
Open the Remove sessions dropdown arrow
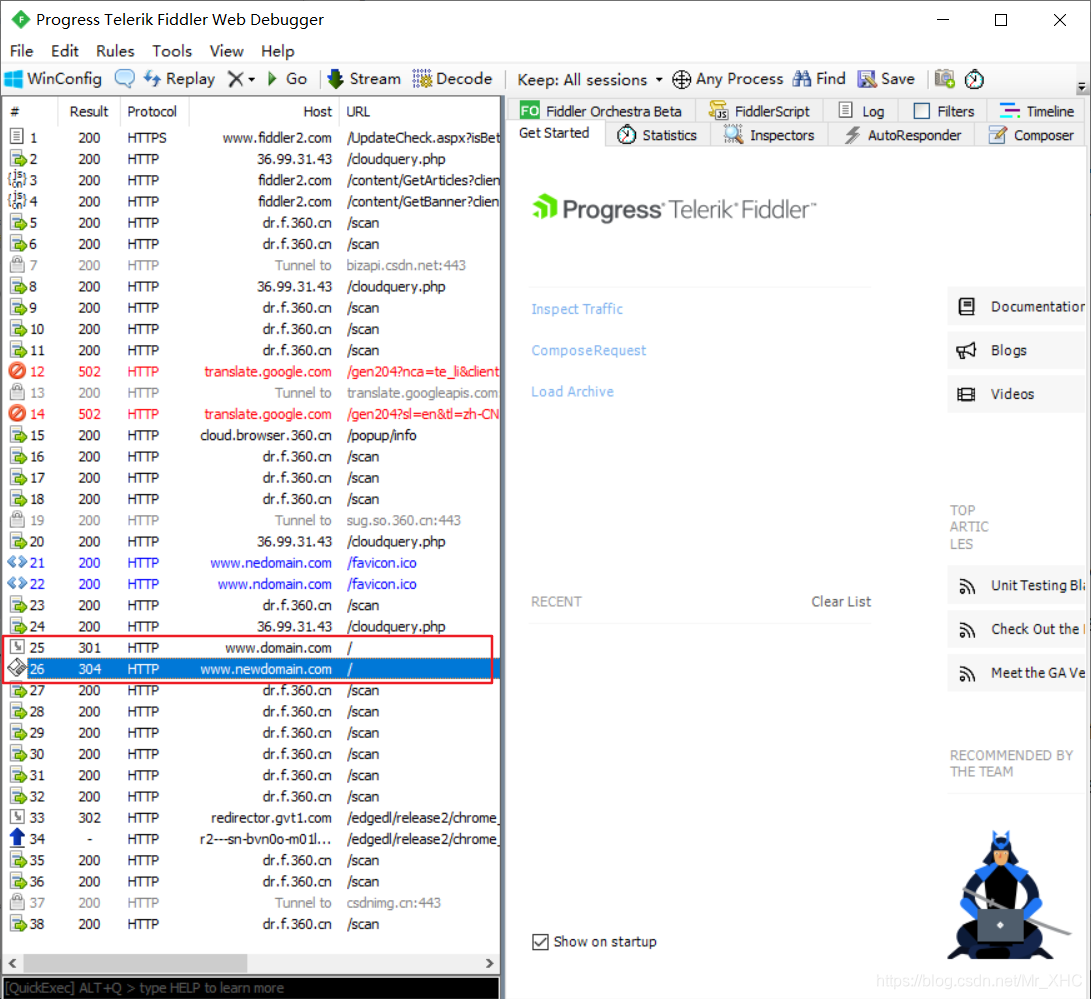(252, 80)
